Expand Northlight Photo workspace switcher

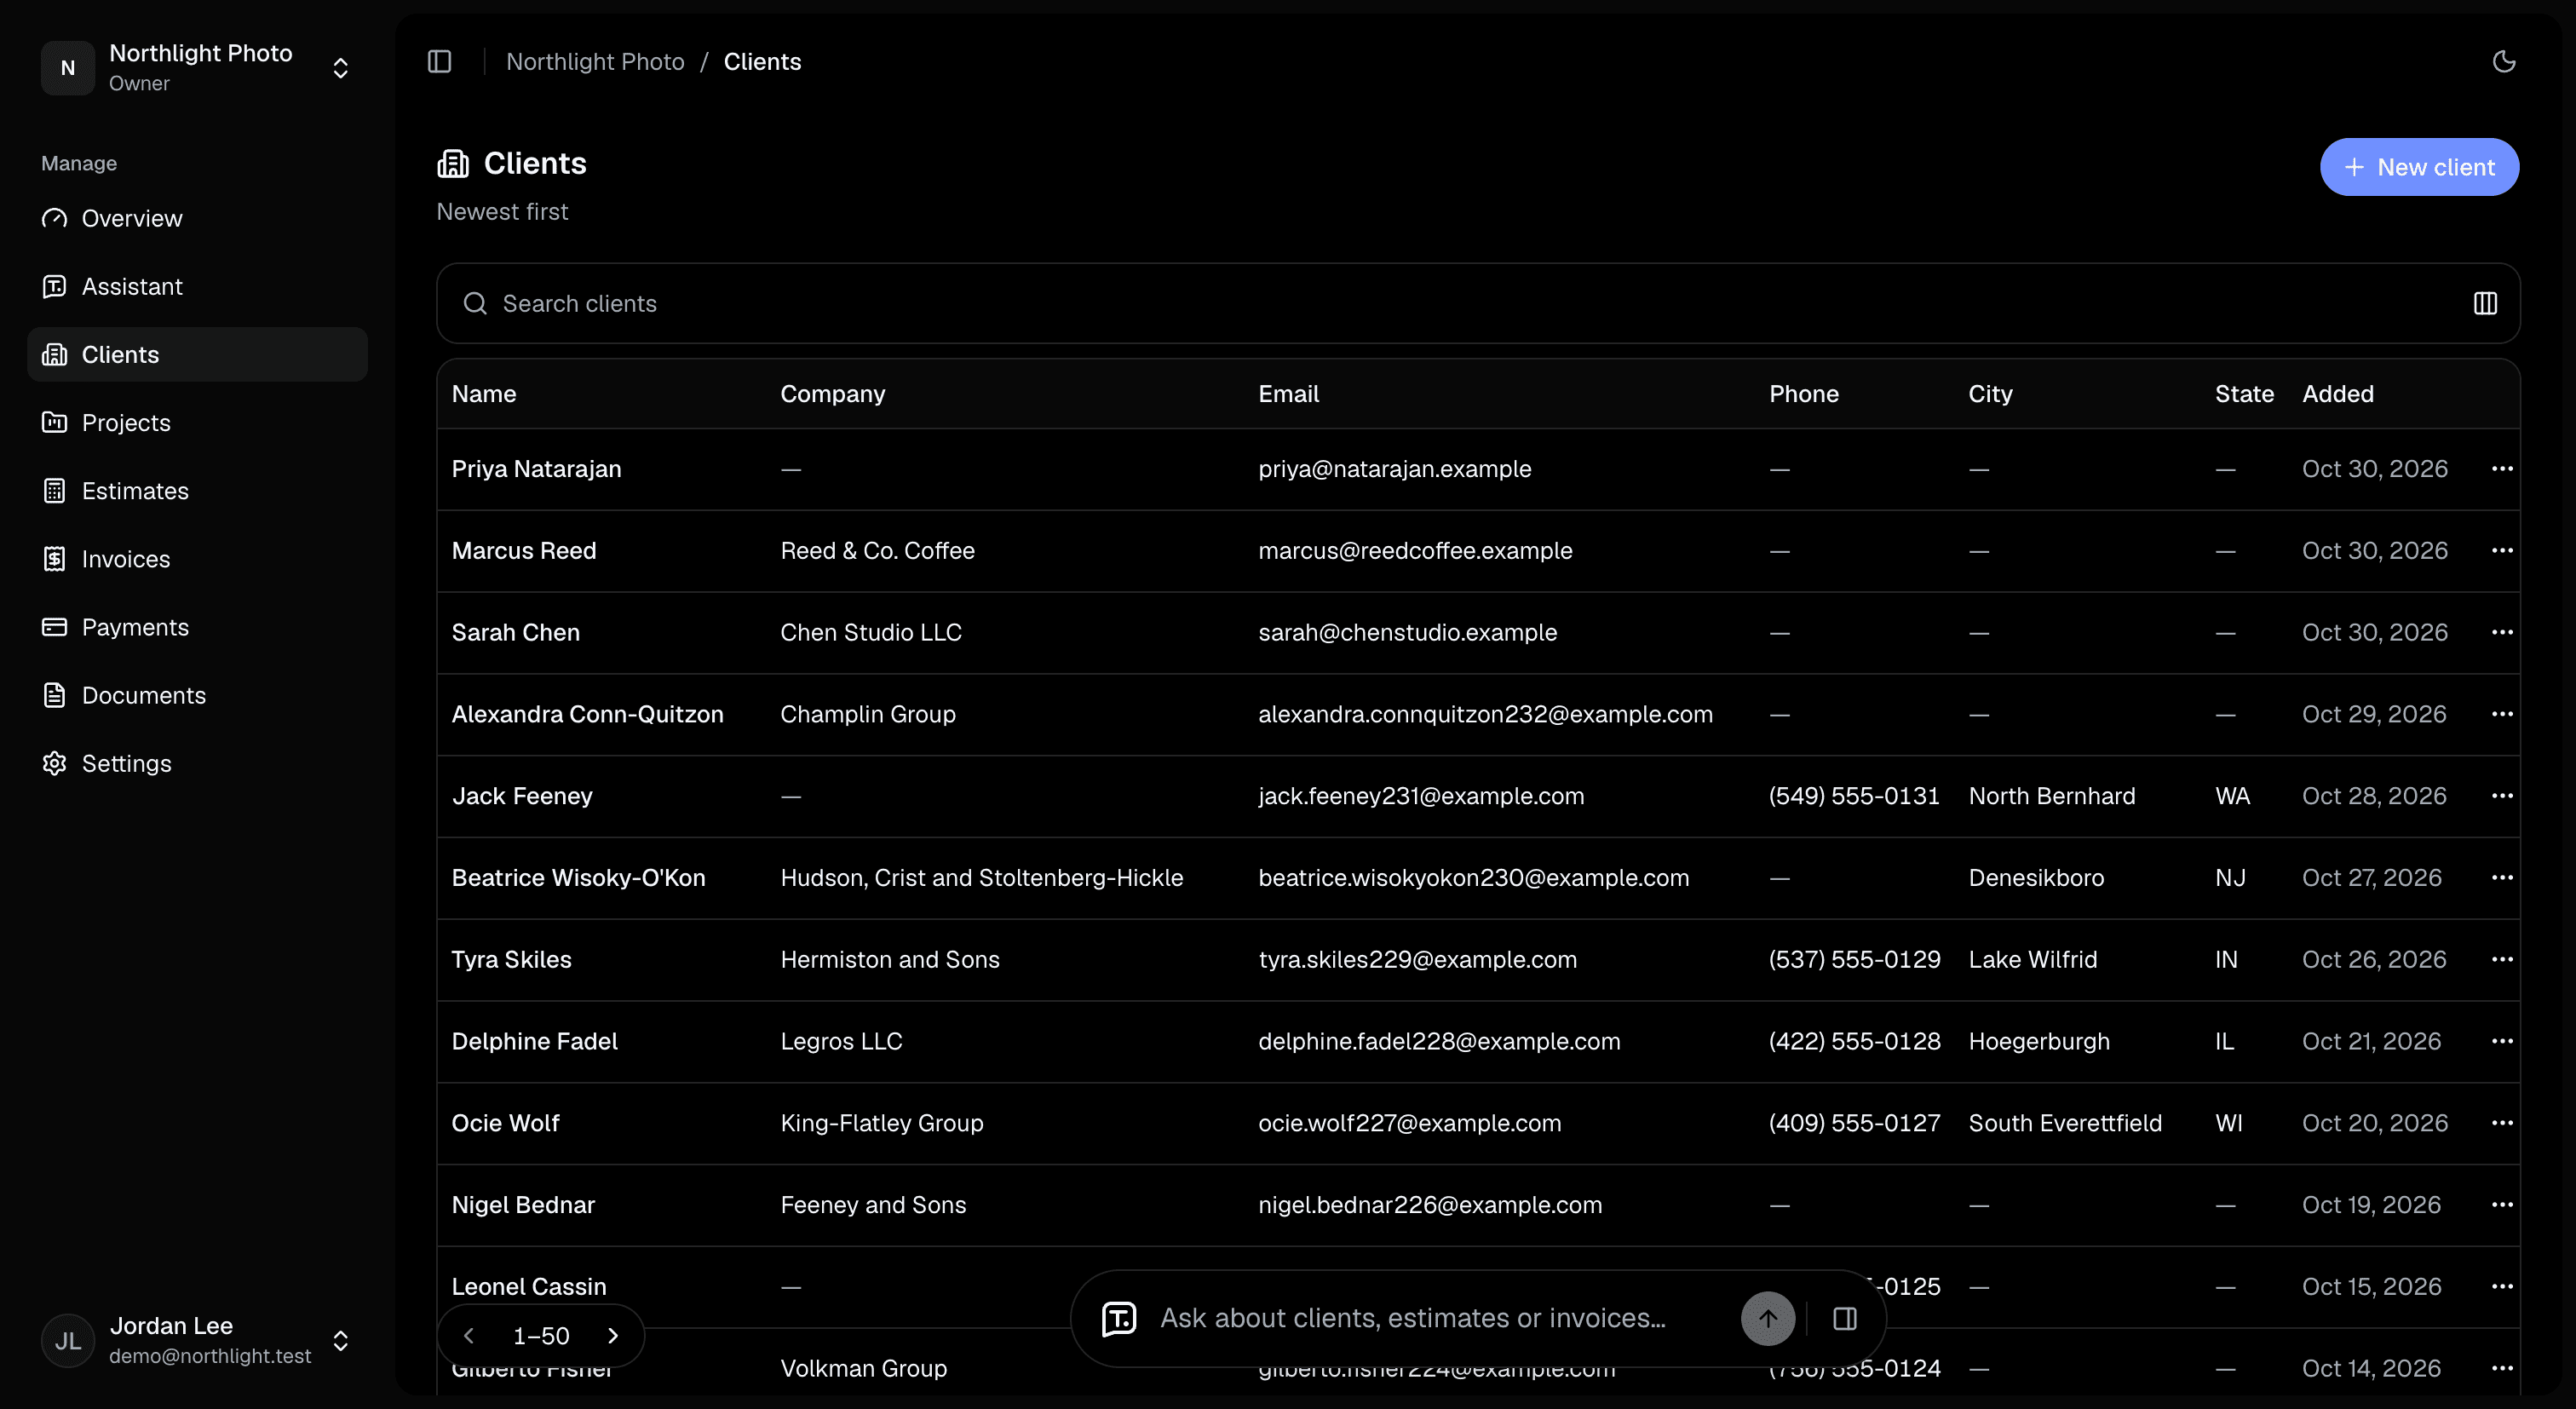[198, 67]
